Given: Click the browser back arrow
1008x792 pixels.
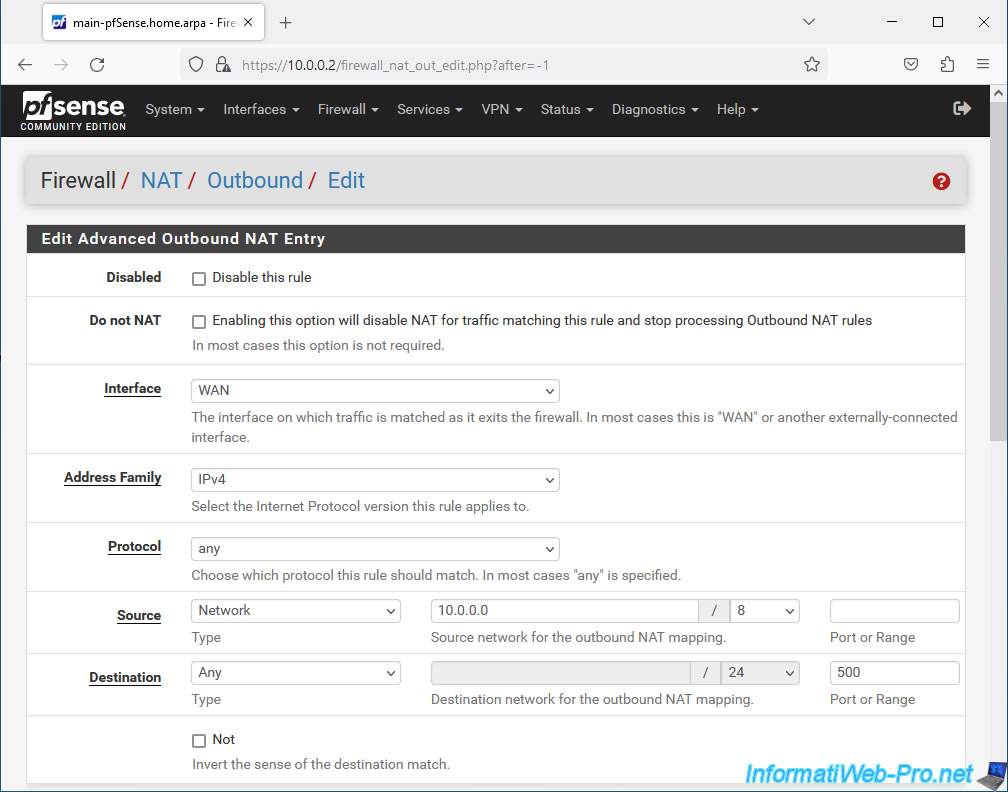Looking at the screenshot, I should pos(25,64).
